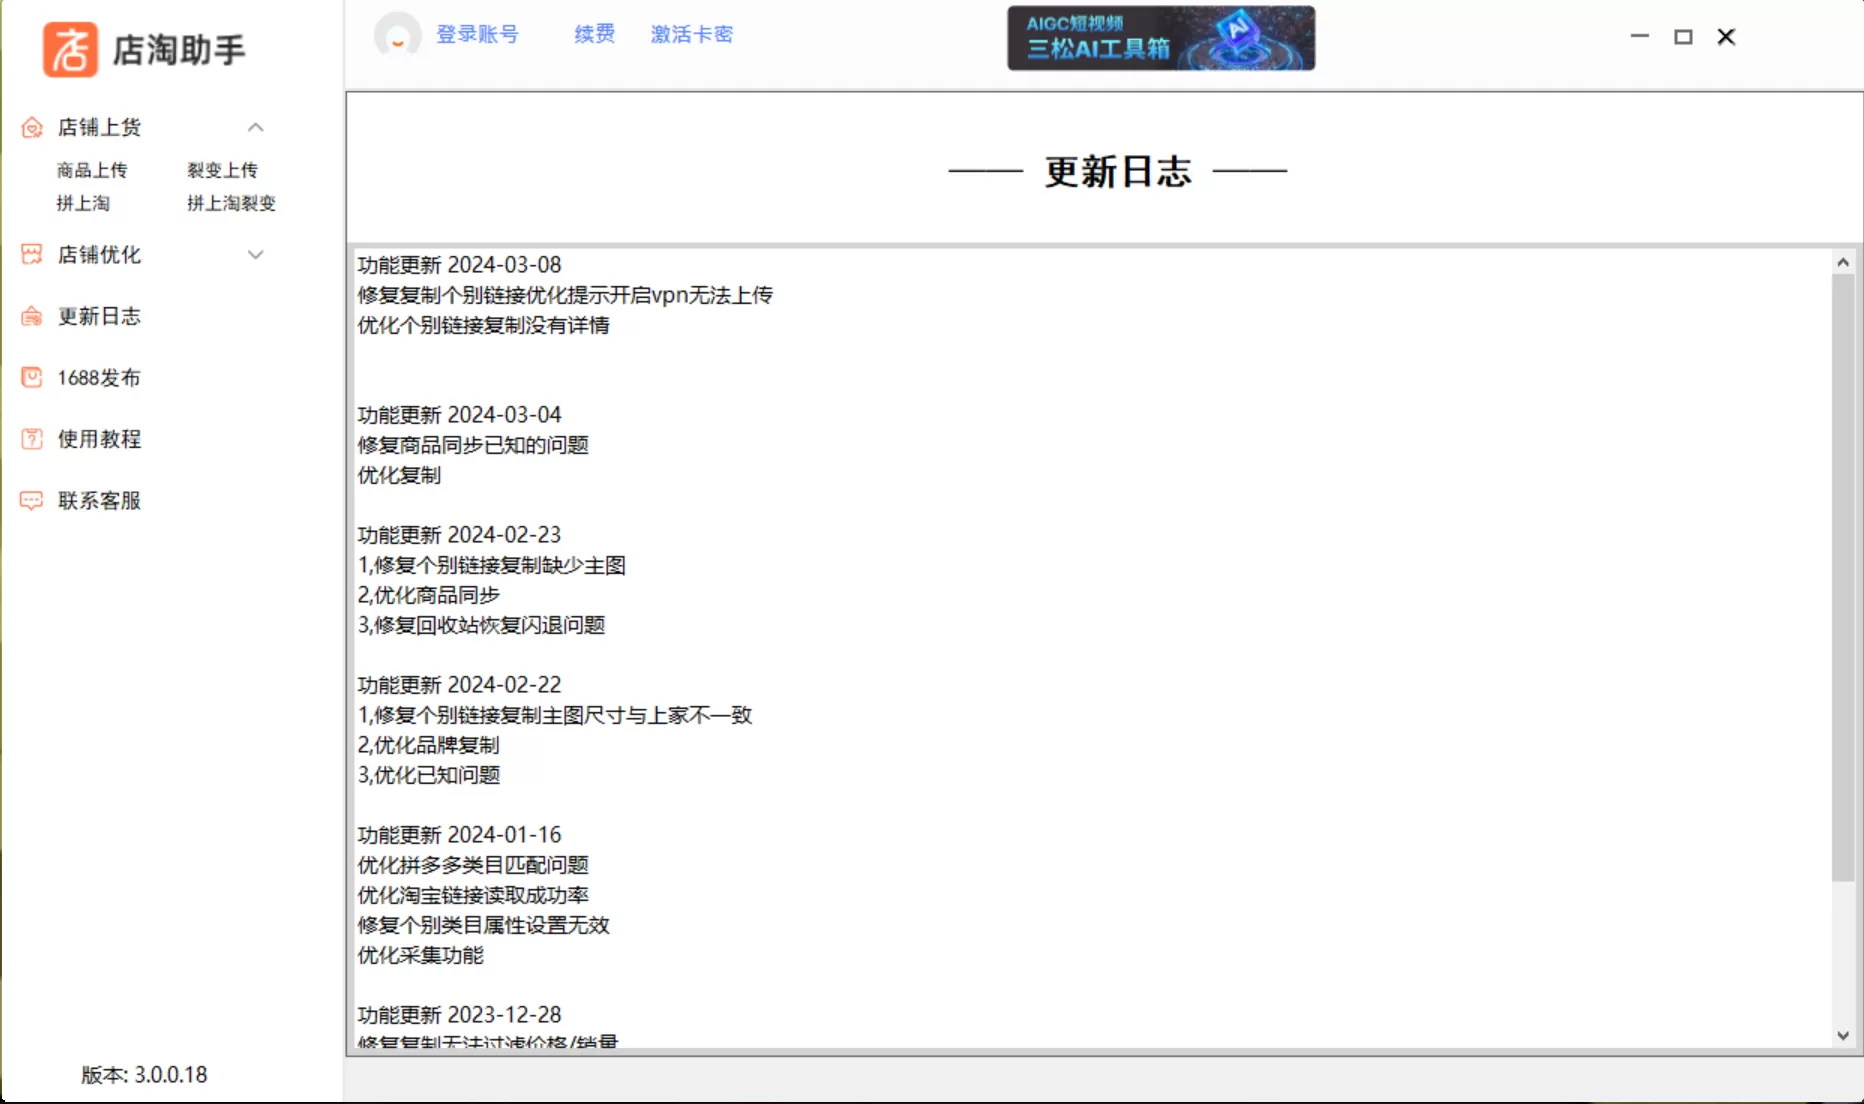The height and width of the screenshot is (1104, 1864).
Task: Click the changelog scrollbar down arrow
Action: [1843, 1036]
